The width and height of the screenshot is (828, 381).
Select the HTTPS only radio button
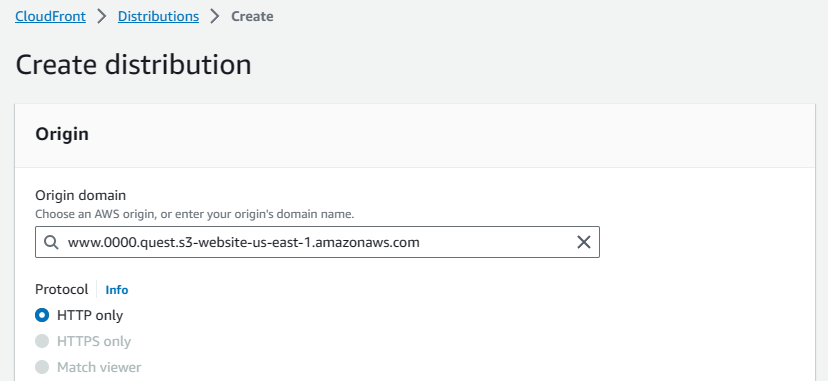(x=42, y=341)
